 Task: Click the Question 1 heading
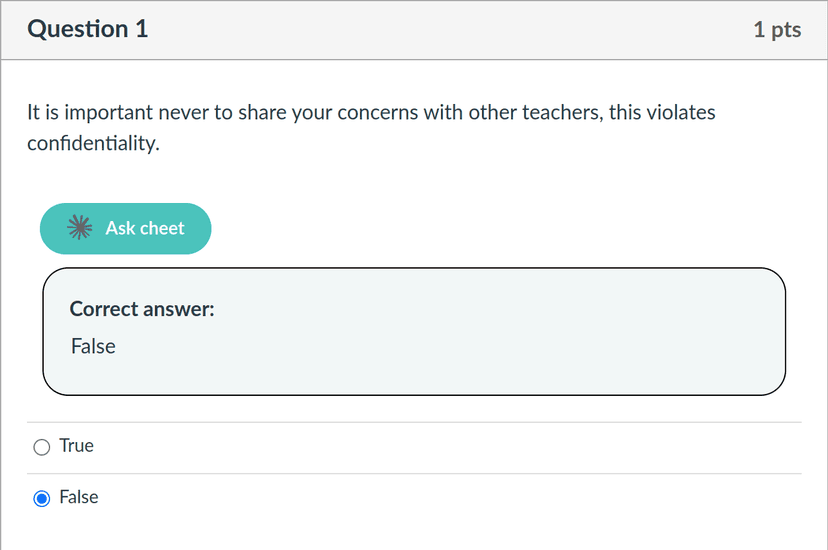tap(88, 29)
